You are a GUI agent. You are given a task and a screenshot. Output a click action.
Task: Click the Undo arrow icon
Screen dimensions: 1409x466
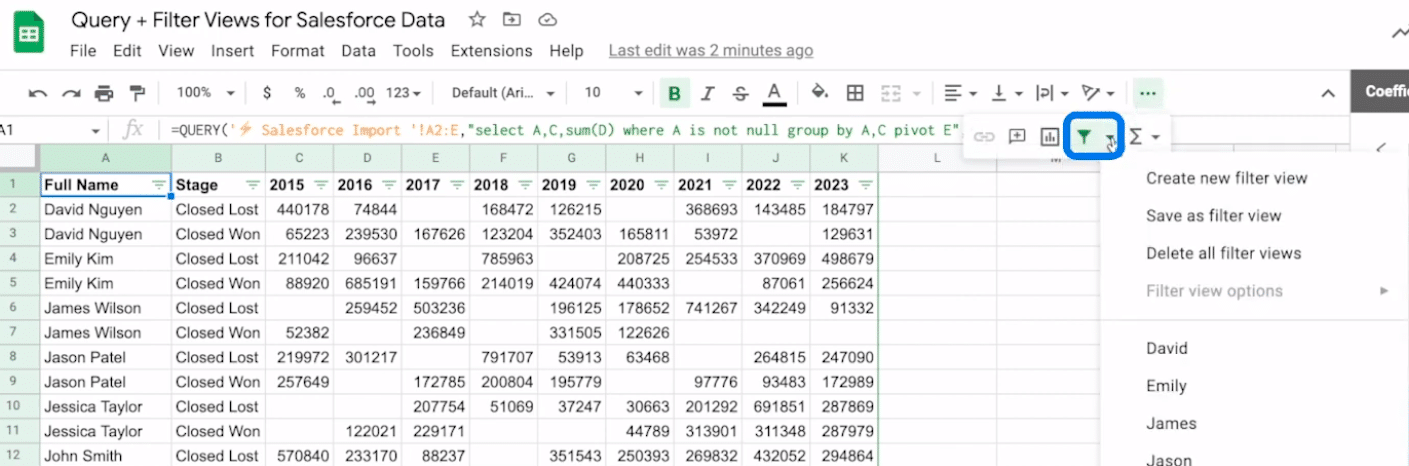coord(38,93)
